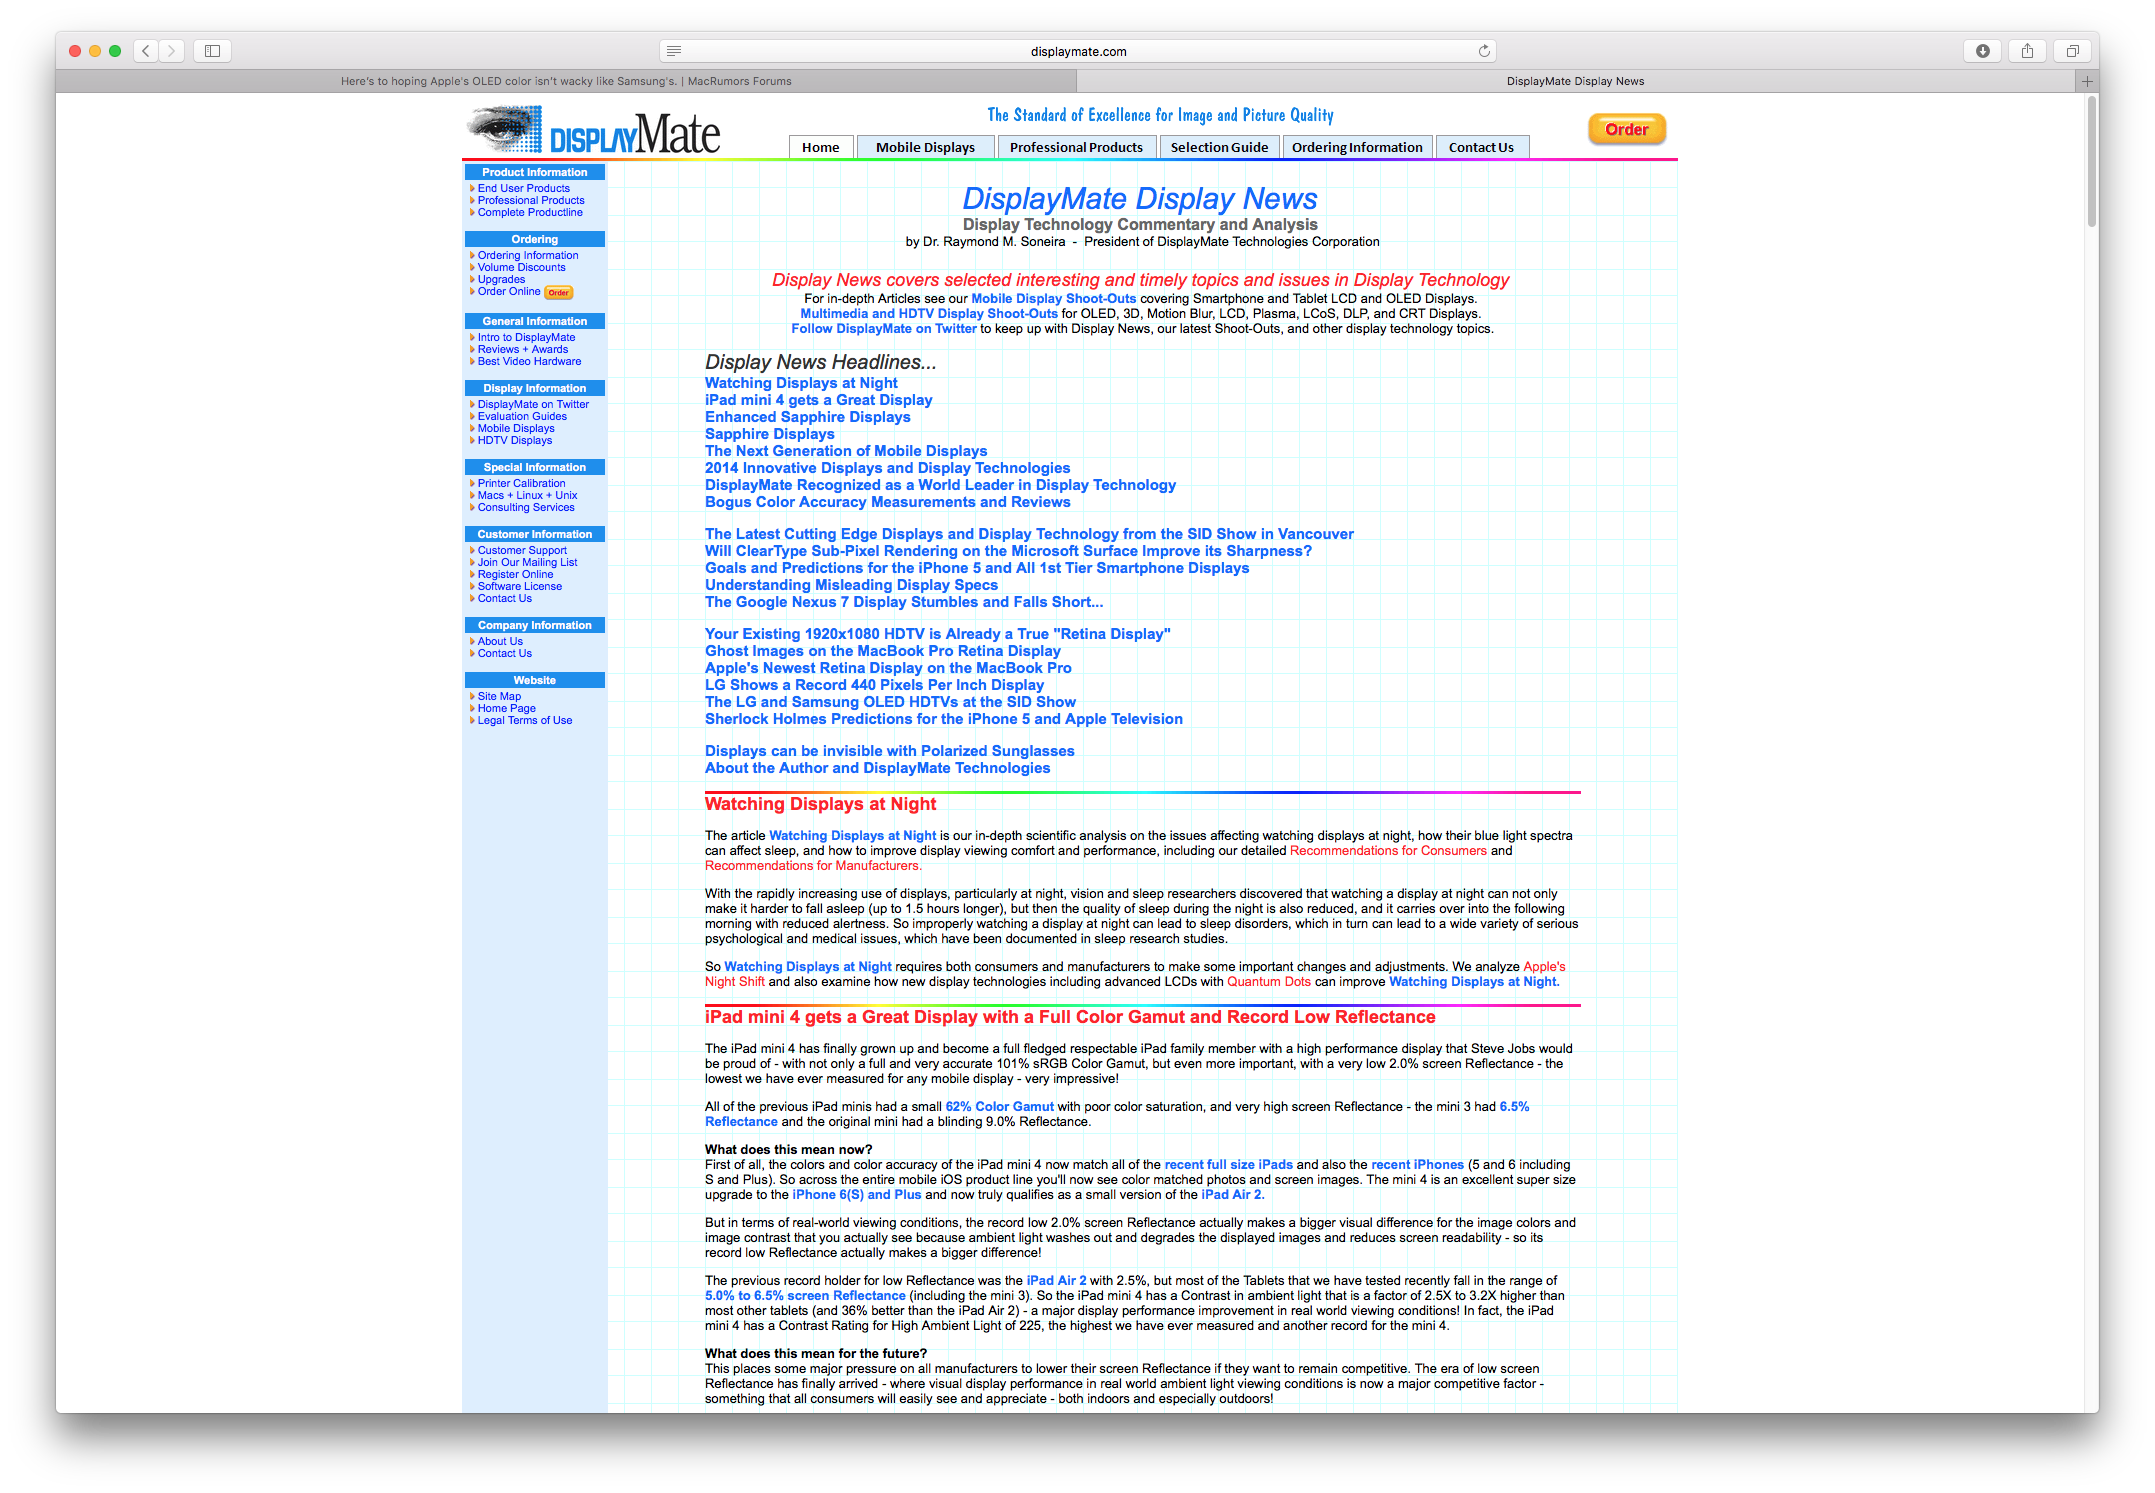Go back with Safari's back arrow
This screenshot has height=1493, width=2155.
pyautogui.click(x=146, y=51)
